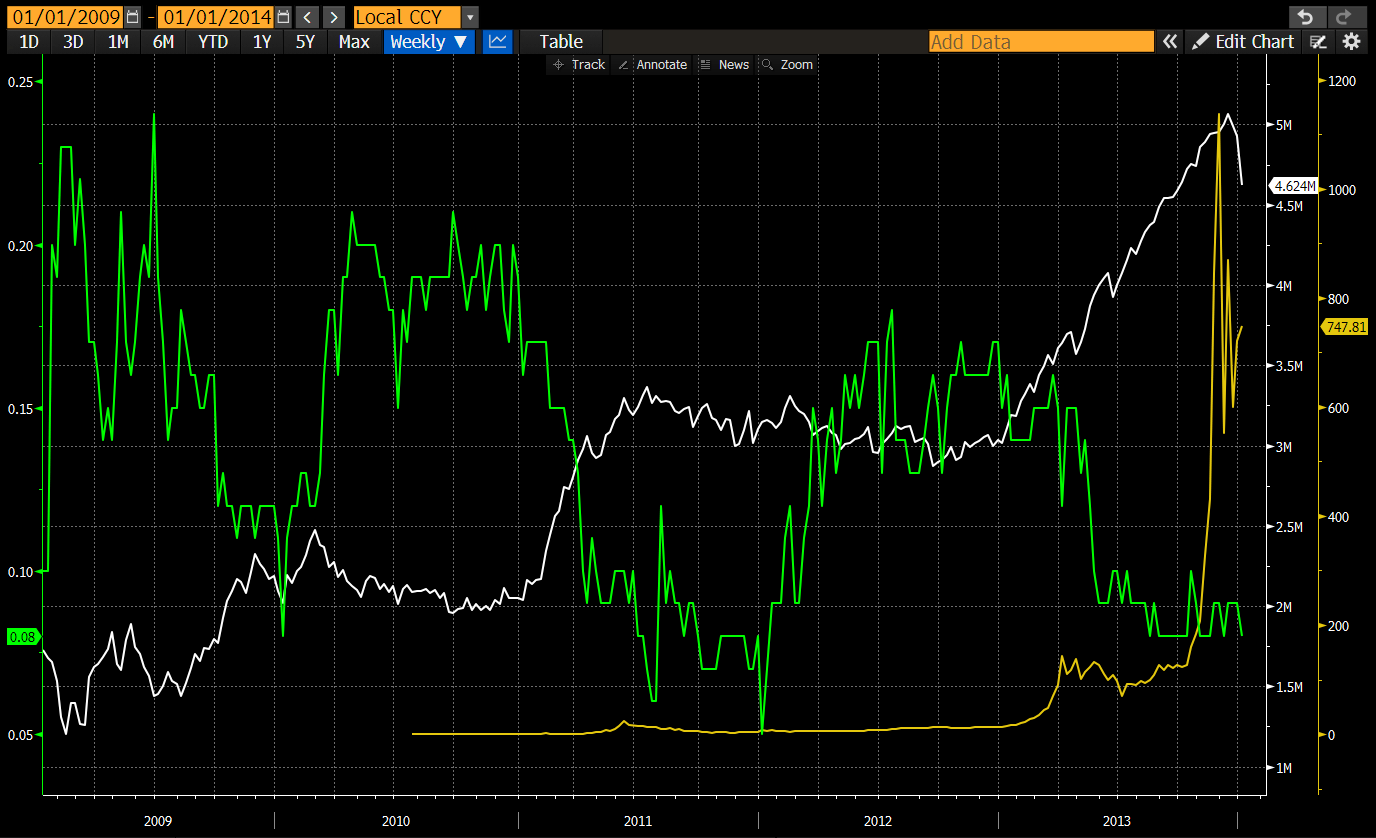Click the green 0.08 axis value label
The width and height of the screenshot is (1376, 838).
pyautogui.click(x=21, y=637)
